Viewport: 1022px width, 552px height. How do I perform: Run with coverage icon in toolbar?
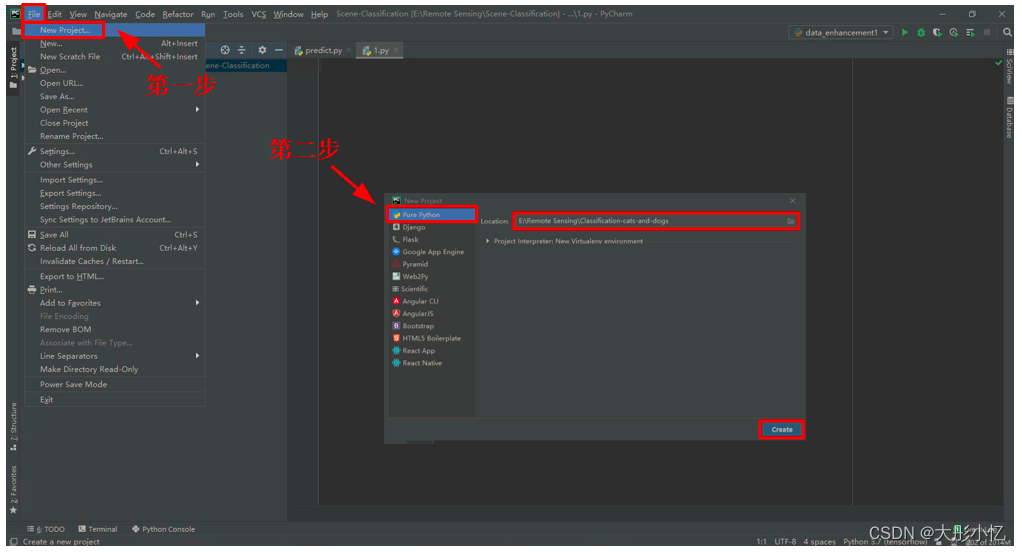(x=937, y=32)
